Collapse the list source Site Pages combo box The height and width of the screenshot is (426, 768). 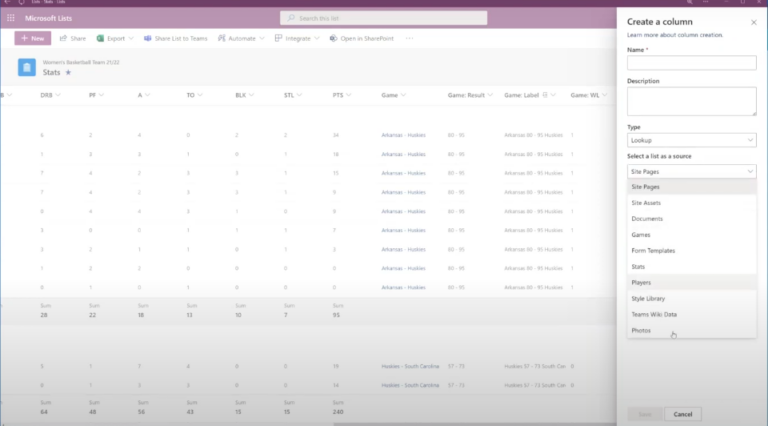[x=692, y=171]
